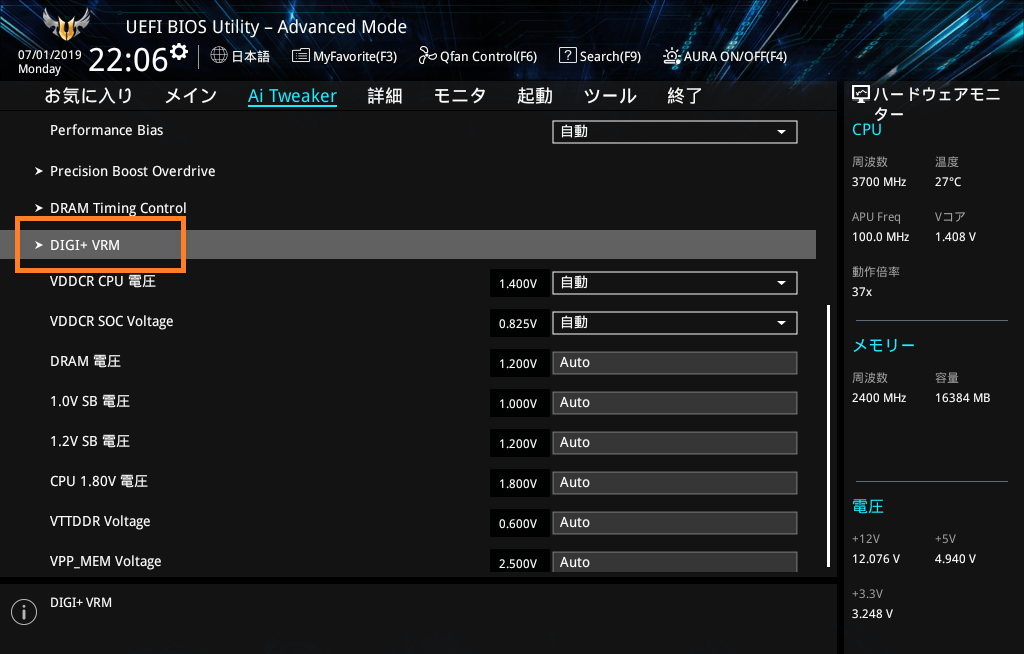This screenshot has height=654, width=1024.
Task: Click the CPU 1.80V 電圧 Auto field
Action: tap(675, 482)
